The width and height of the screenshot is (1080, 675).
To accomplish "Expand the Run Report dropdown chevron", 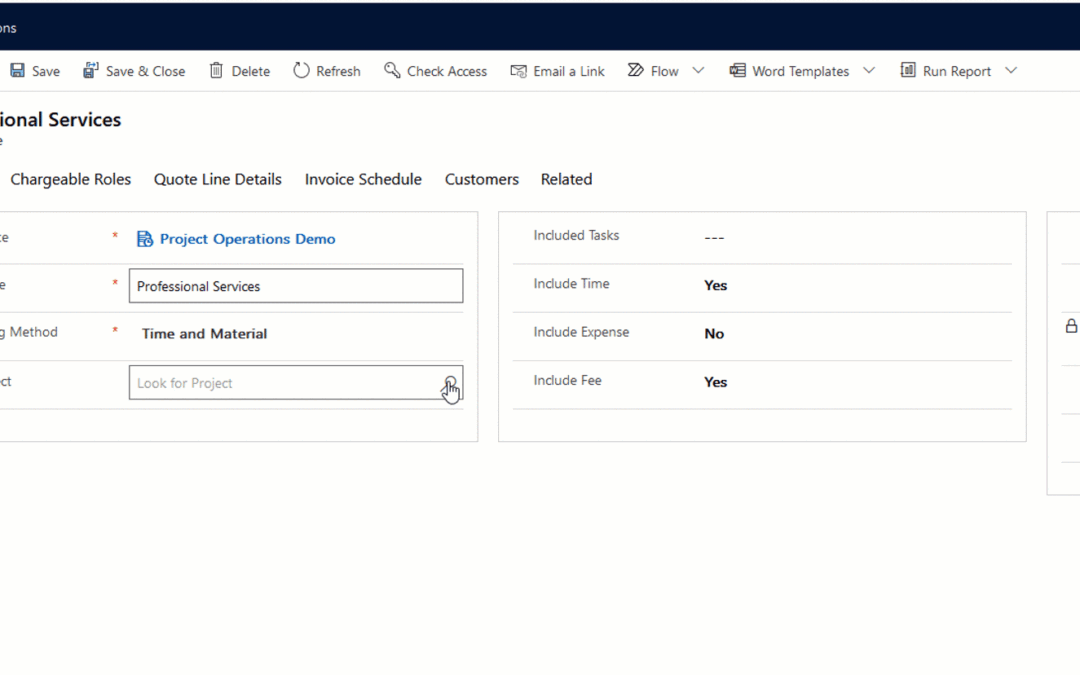I will 1011,70.
